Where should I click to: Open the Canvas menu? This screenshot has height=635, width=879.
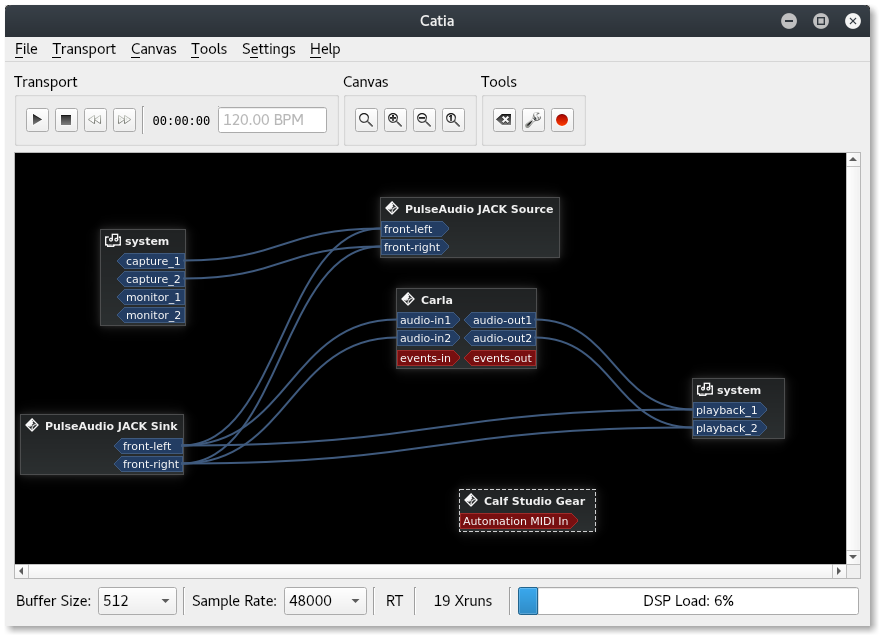point(153,48)
